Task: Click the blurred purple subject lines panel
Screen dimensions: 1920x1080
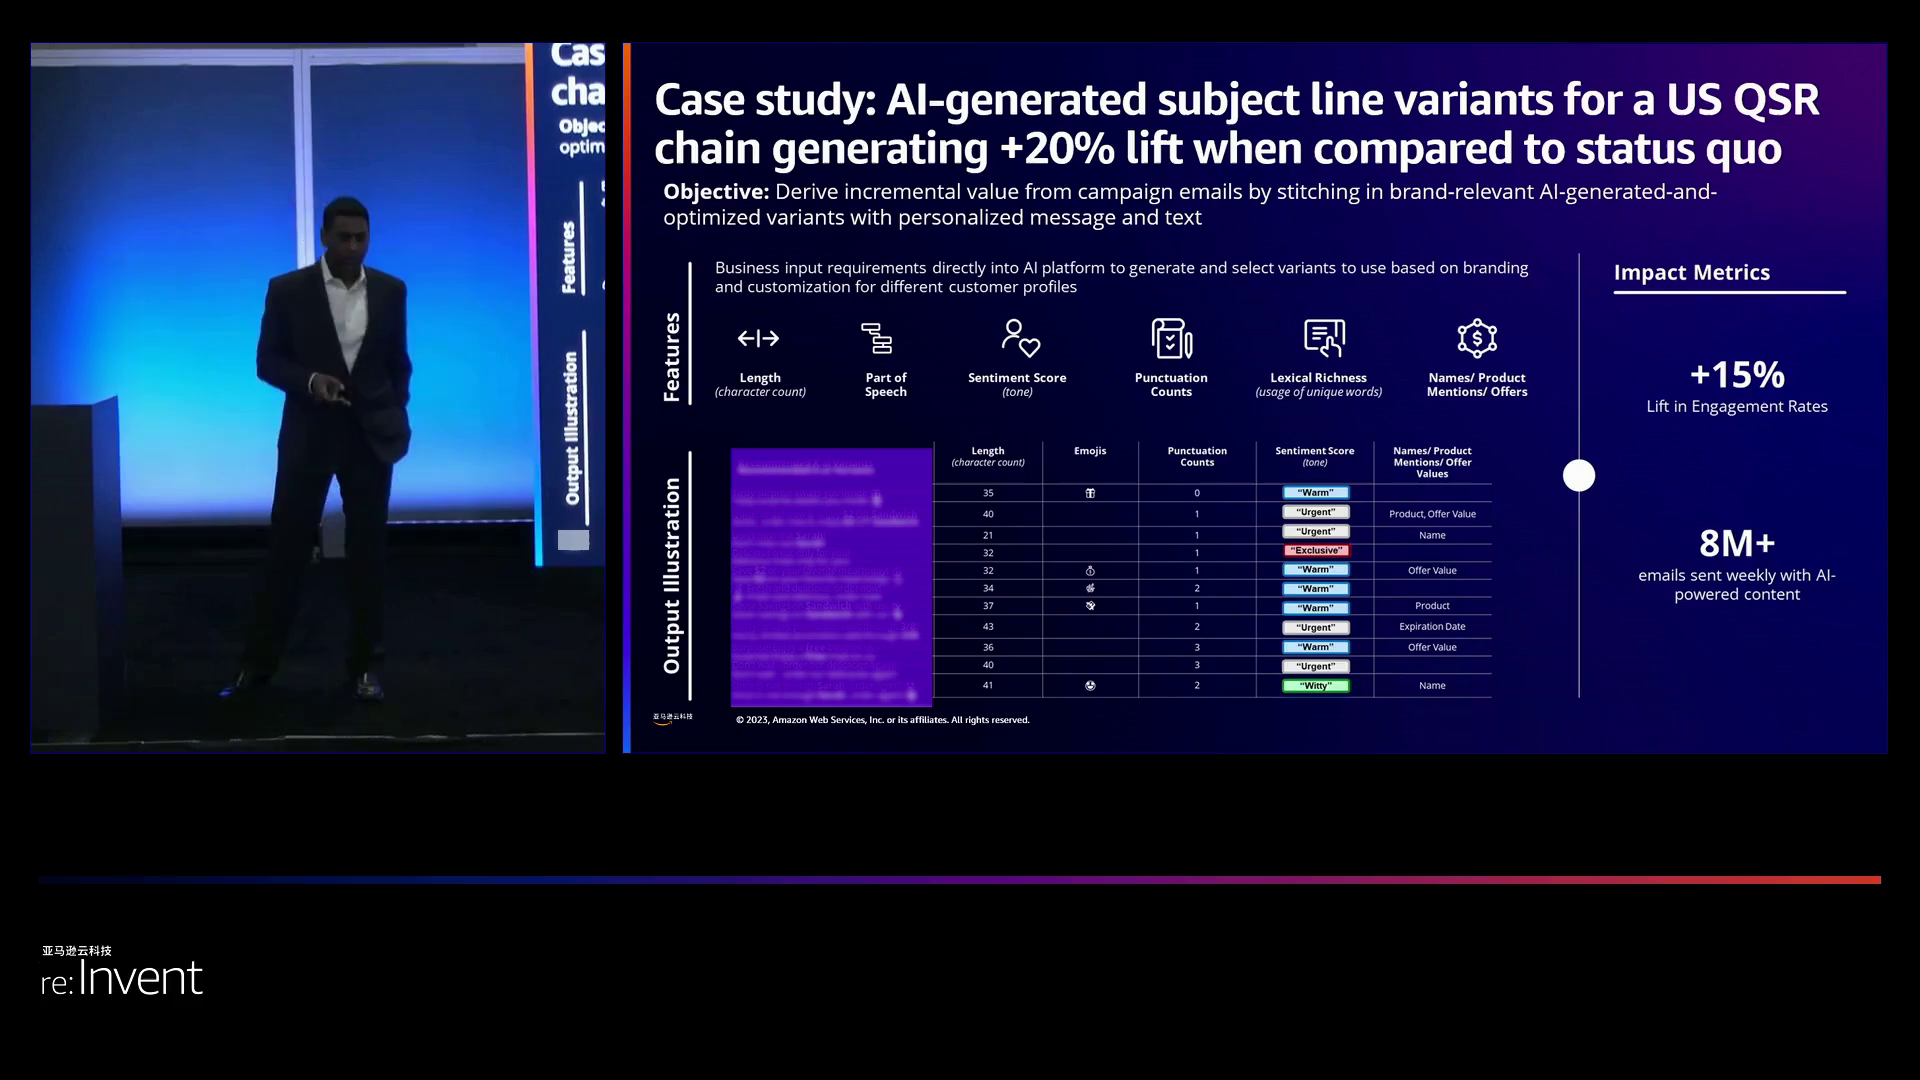Action: coord(831,577)
